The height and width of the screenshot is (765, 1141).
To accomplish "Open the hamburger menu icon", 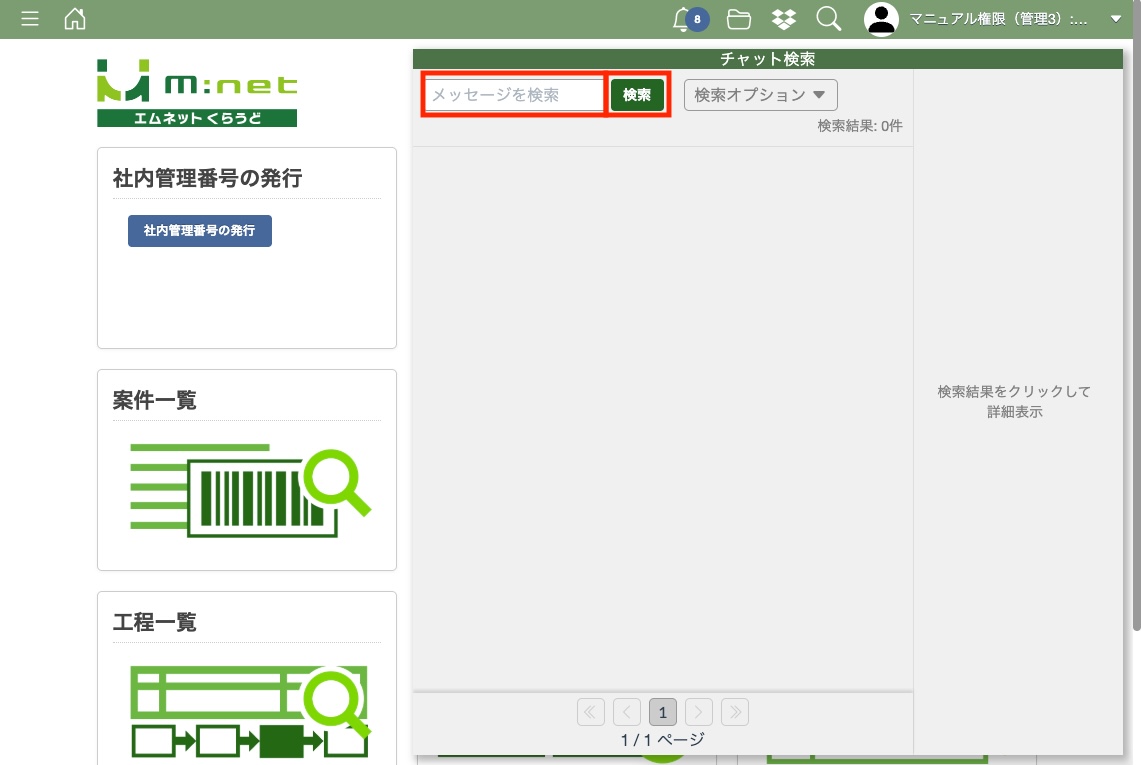I will point(30,19).
